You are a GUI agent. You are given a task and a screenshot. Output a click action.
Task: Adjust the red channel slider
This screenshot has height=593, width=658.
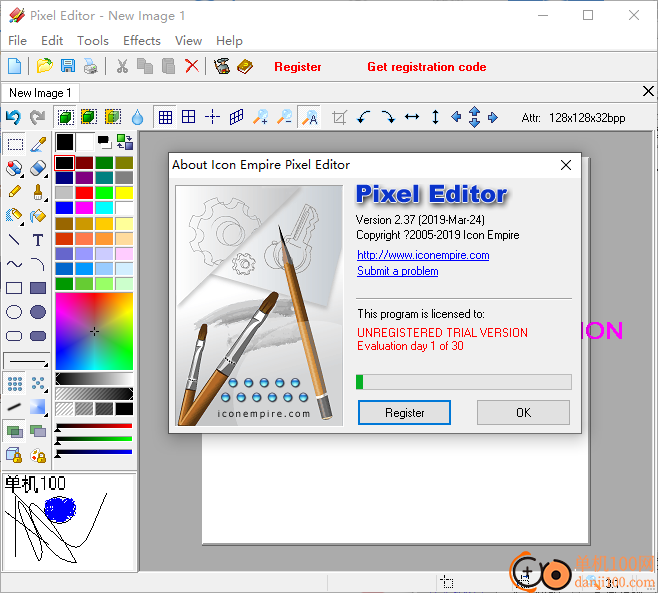pyautogui.click(x=94, y=427)
